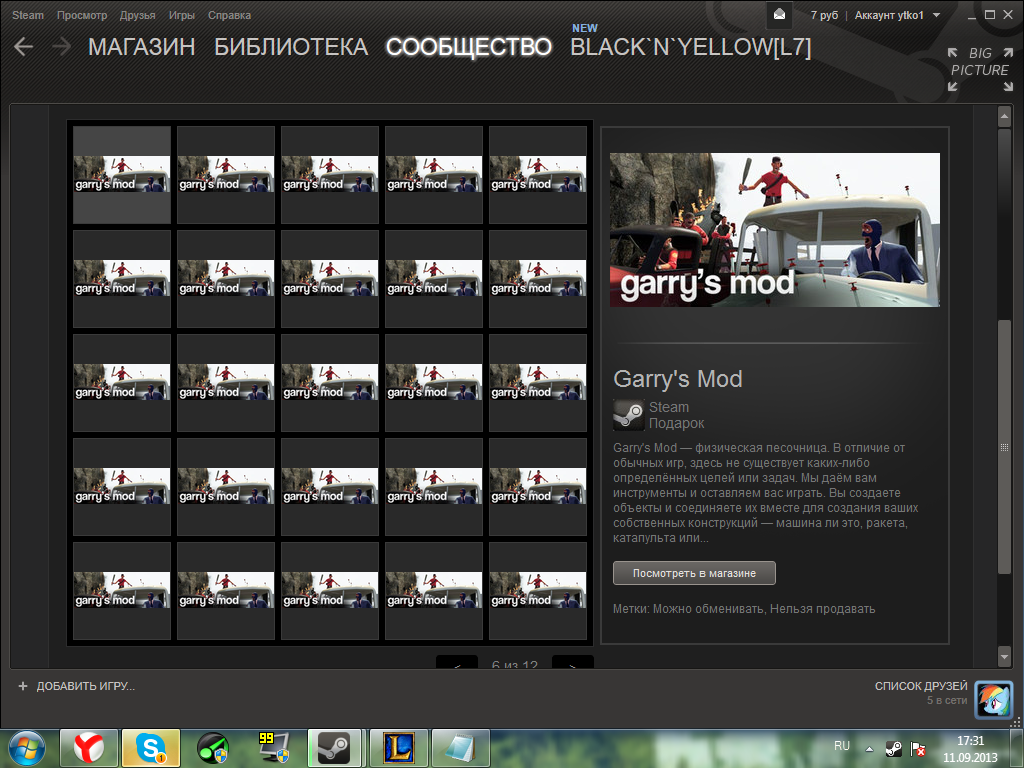Launch Yandex browser from taskbar

click(x=89, y=748)
